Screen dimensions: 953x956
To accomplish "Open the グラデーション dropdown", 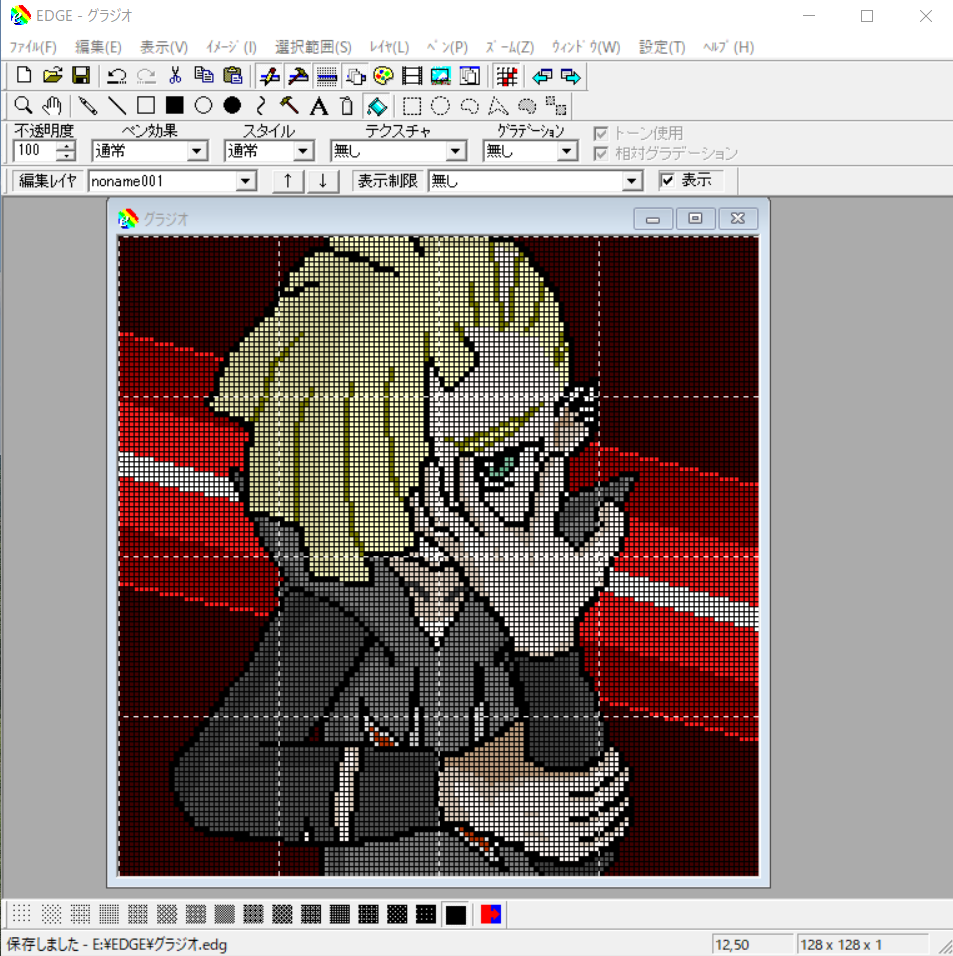I will click(567, 151).
